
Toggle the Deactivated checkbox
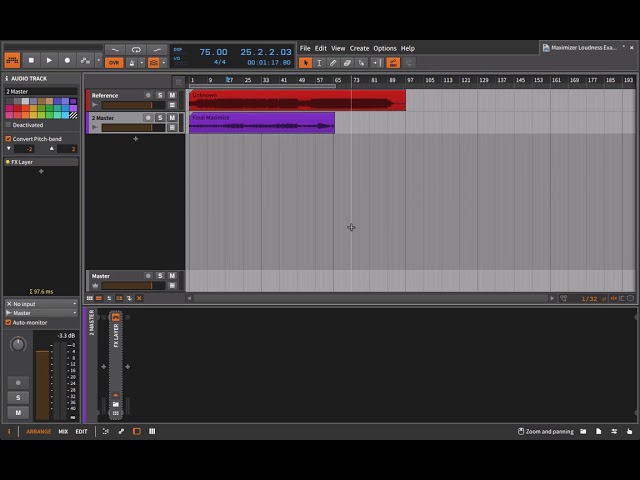8,125
